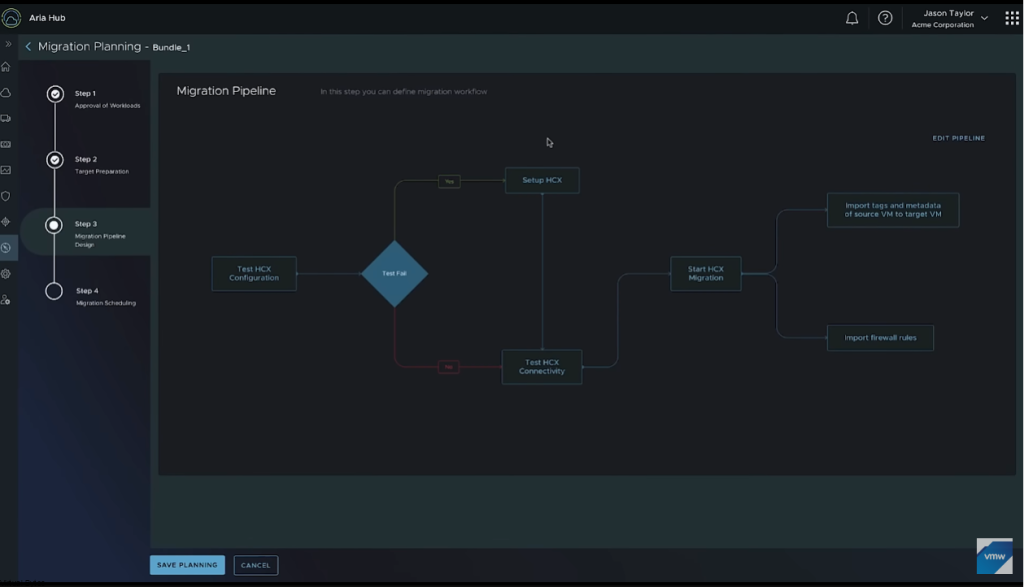Image resolution: width=1024 pixels, height=587 pixels.
Task: Open Step 2 Target Preparation
Action: point(101,165)
